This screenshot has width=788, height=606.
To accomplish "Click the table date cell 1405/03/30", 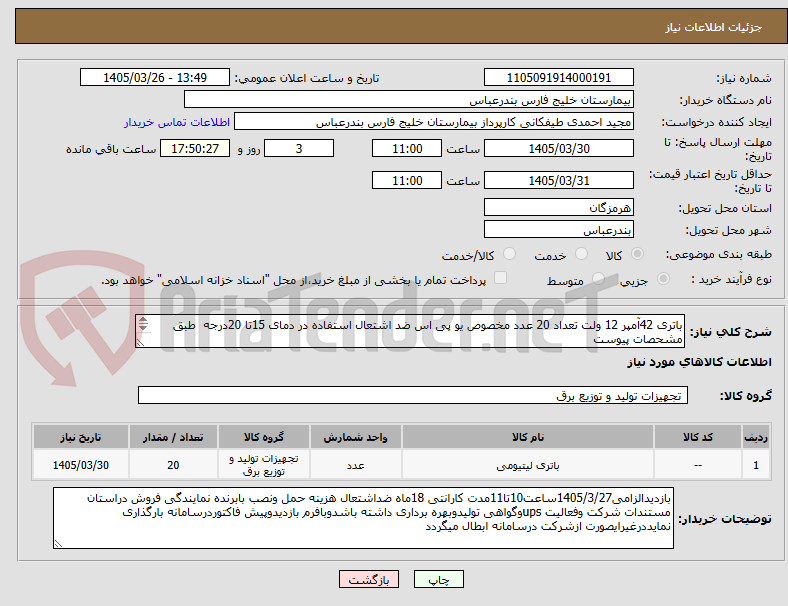I will point(80,465).
